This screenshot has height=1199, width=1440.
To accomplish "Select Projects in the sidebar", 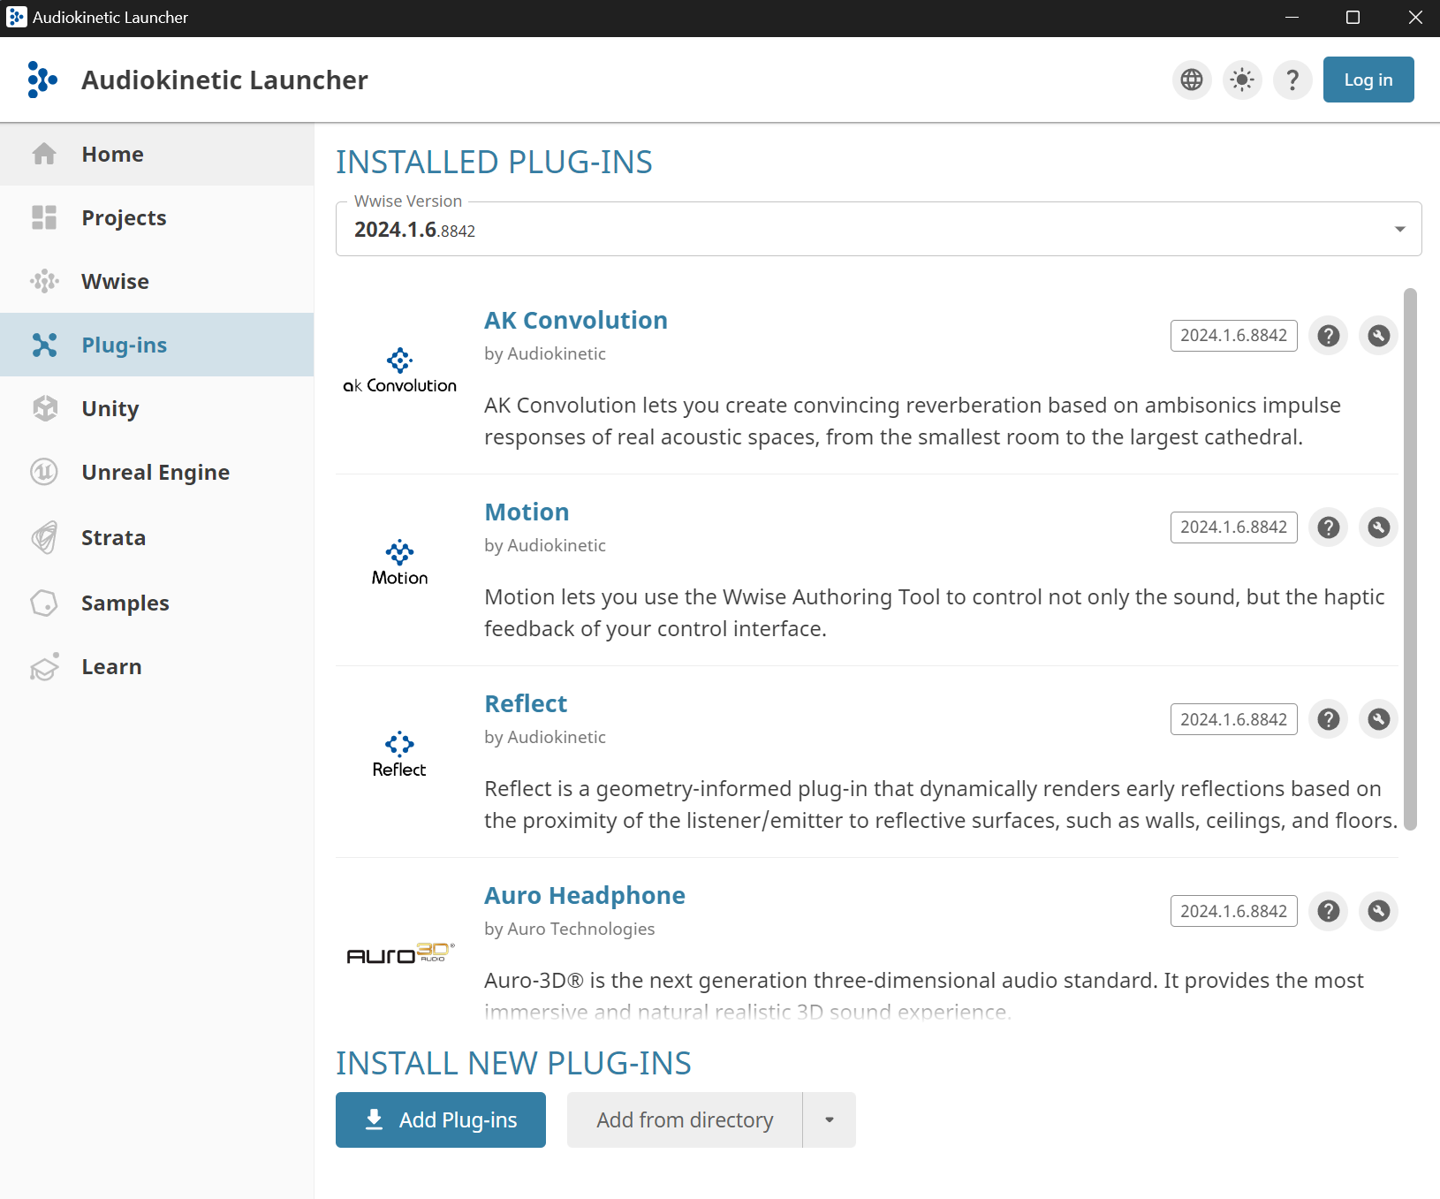I will [123, 217].
